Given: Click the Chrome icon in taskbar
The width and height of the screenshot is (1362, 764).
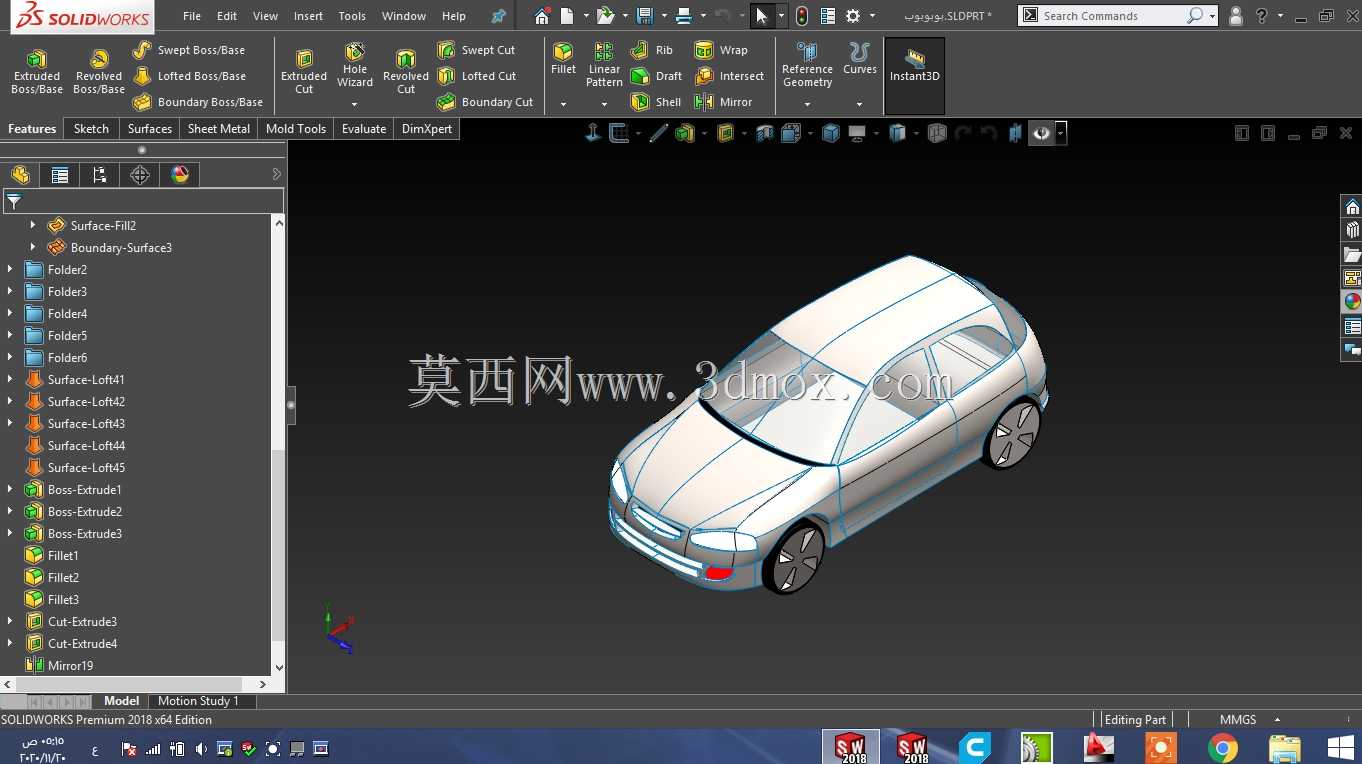Looking at the screenshot, I should [x=1222, y=747].
